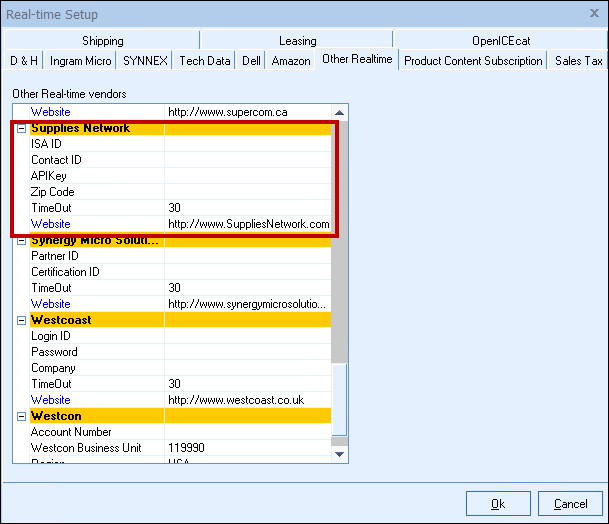This screenshot has width=609, height=524.
Task: Open the Sales Tax tab
Action: (x=578, y=61)
